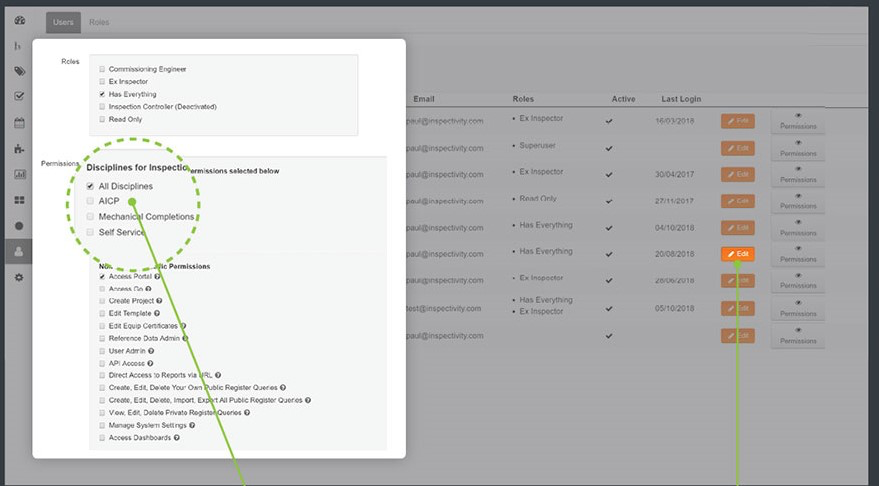Enable the Self Service discipline

90,232
